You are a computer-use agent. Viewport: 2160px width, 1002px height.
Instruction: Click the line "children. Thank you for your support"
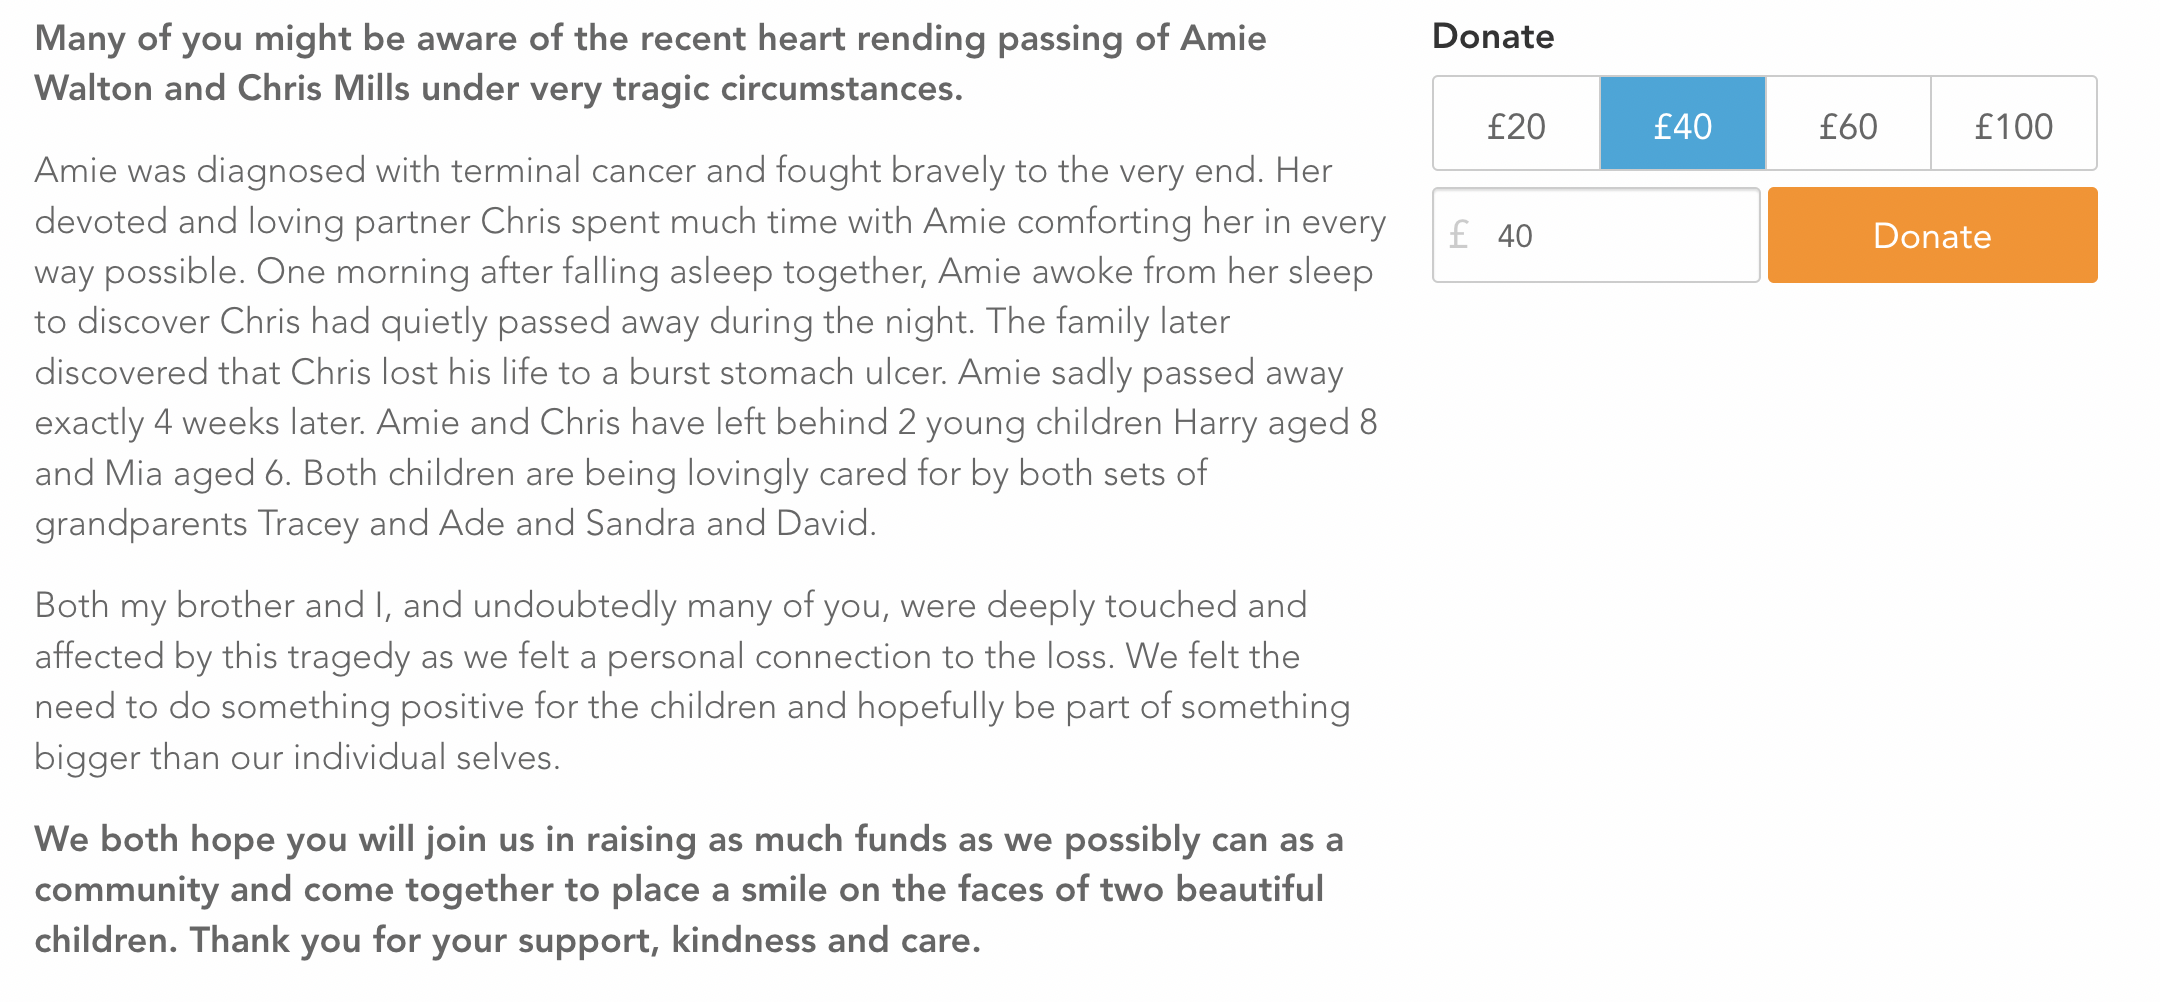click(x=508, y=940)
